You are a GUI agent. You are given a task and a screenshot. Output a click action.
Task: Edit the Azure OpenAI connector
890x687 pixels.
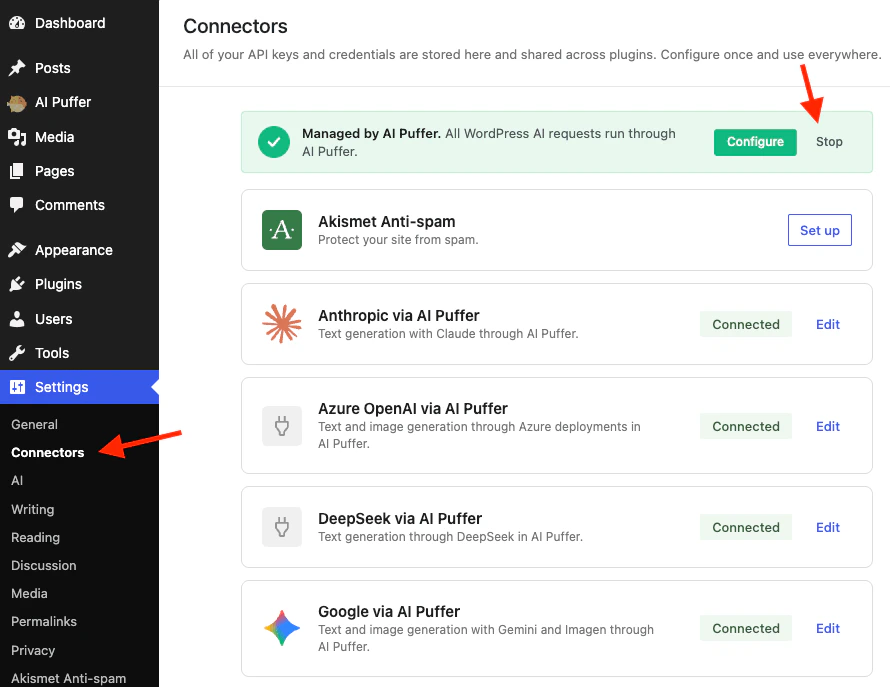point(828,426)
